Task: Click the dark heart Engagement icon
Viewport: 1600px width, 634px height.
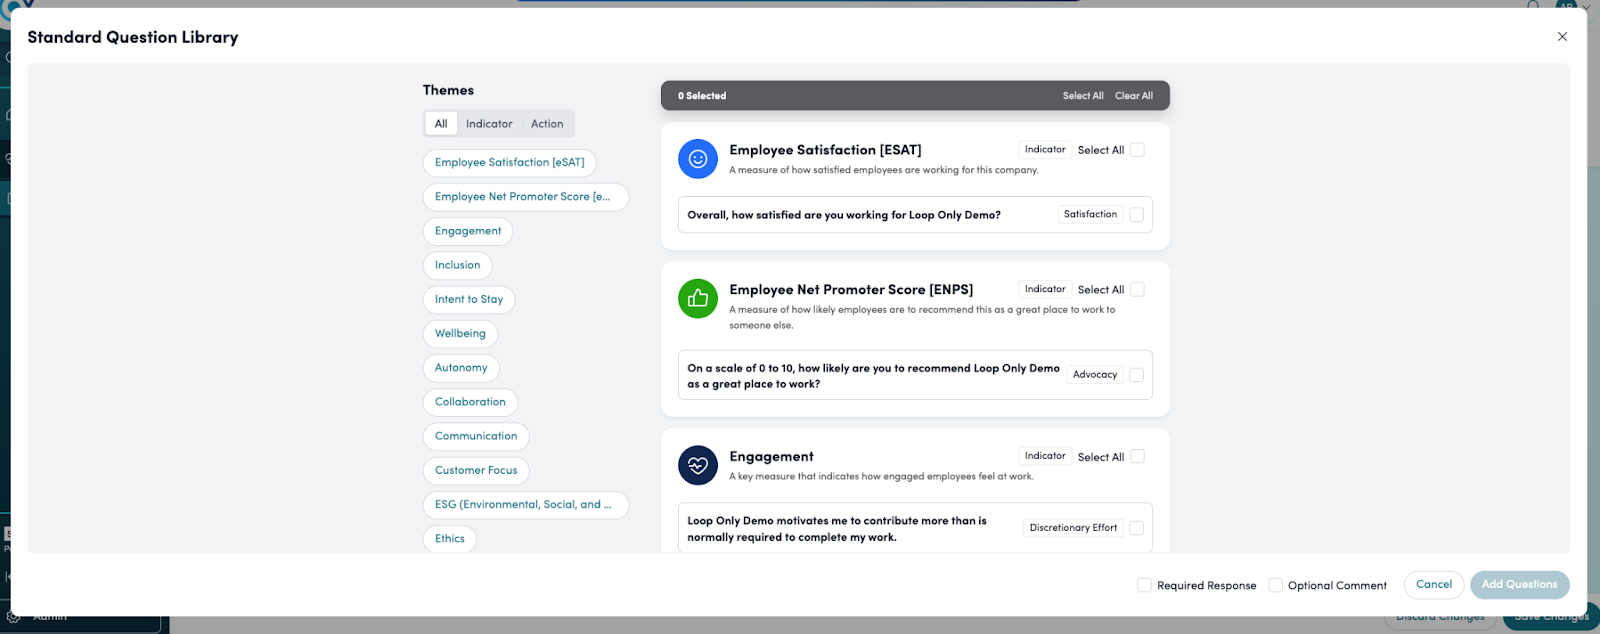Action: (x=697, y=465)
